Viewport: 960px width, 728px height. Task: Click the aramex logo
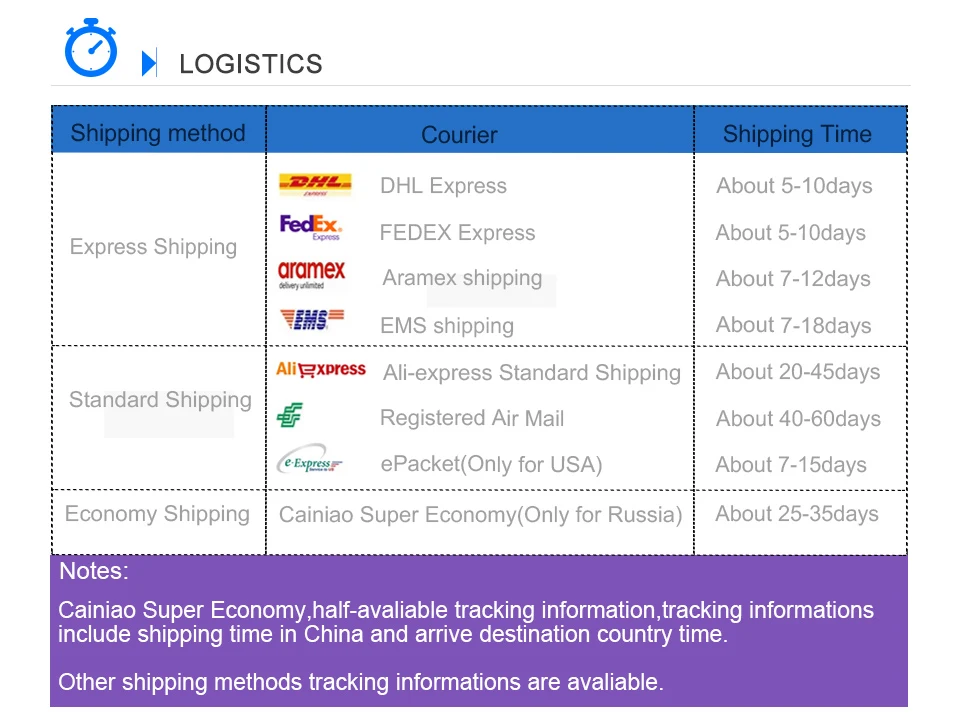tap(311, 274)
